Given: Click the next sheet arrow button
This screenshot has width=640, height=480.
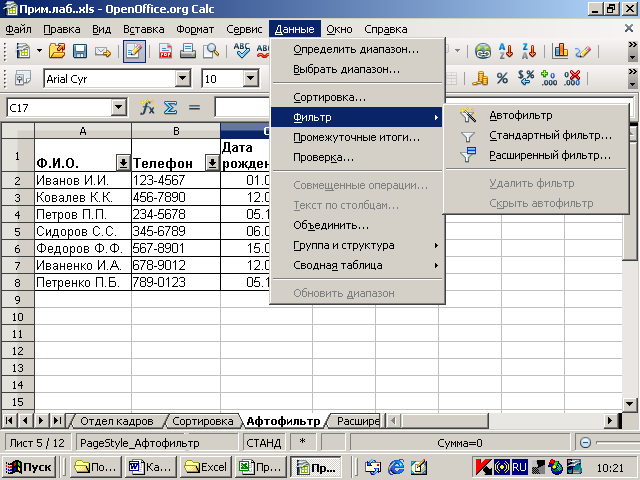Looking at the screenshot, I should coord(41,420).
